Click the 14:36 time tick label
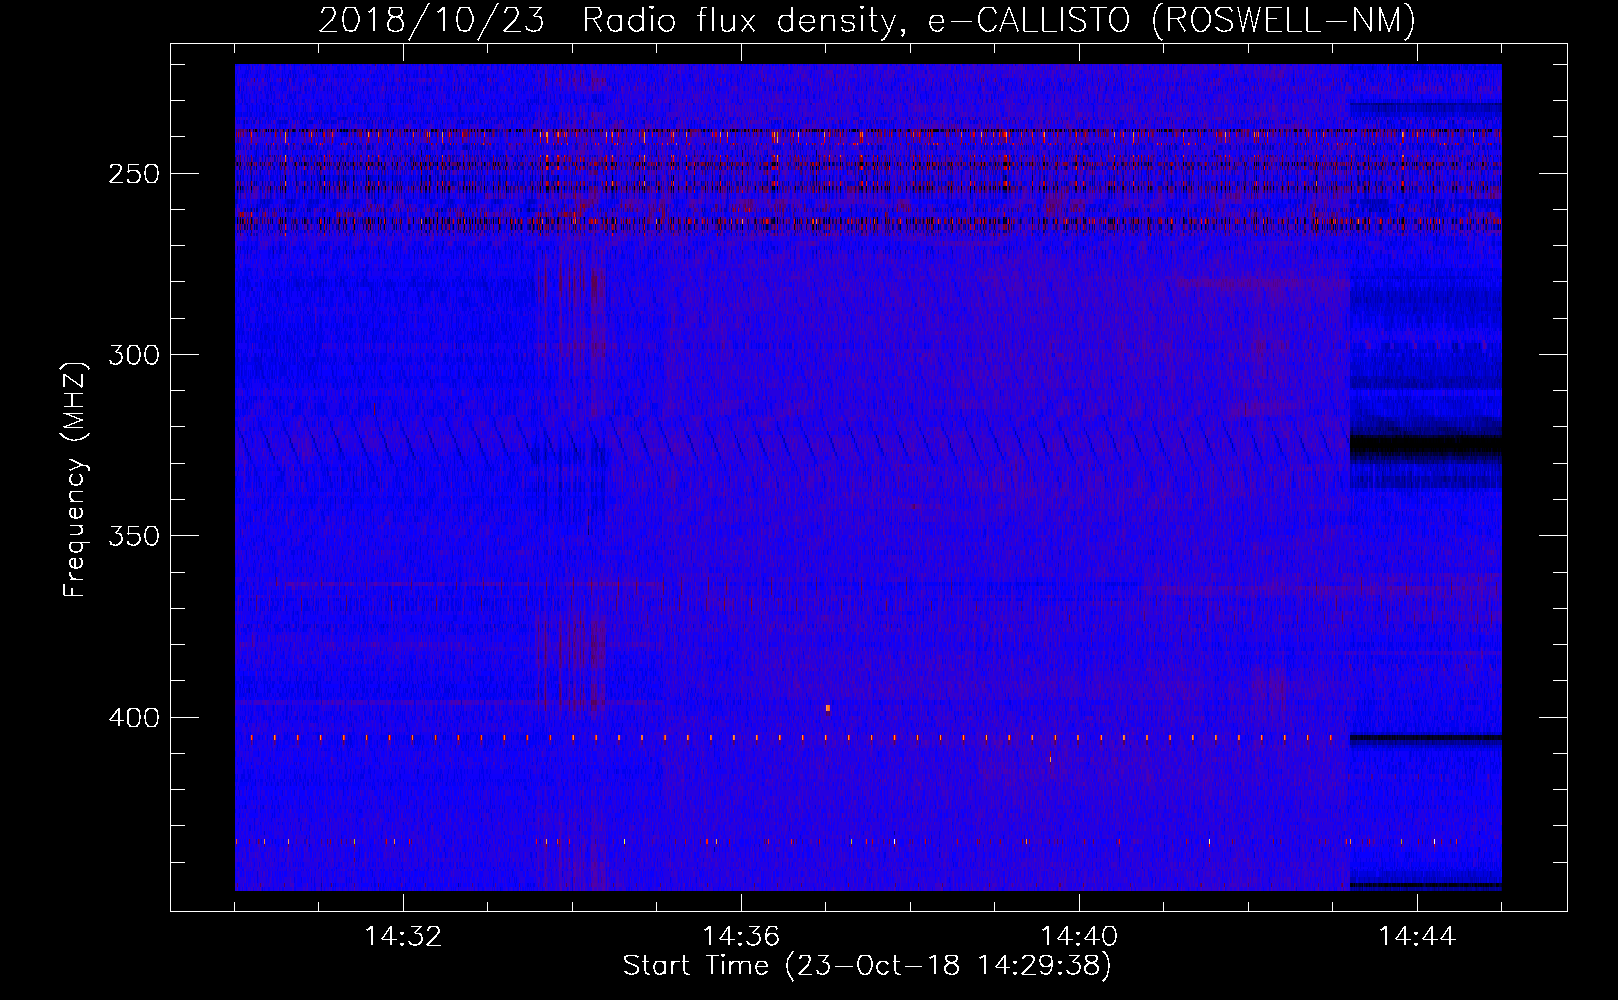This screenshot has width=1618, height=1000. pos(741,937)
